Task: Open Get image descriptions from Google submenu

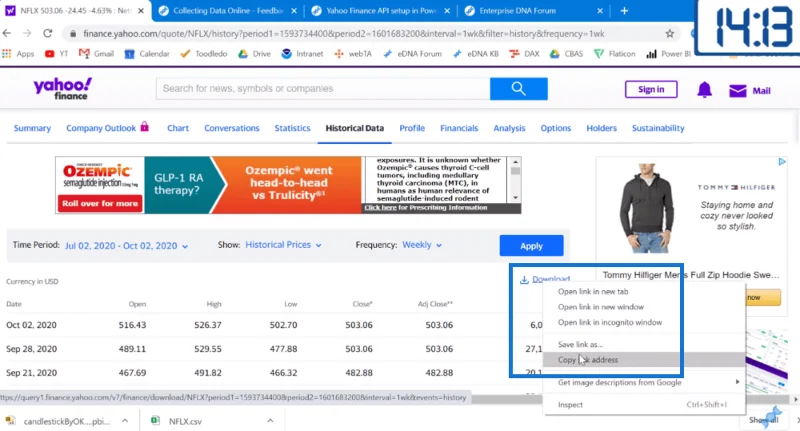Action: [x=644, y=382]
